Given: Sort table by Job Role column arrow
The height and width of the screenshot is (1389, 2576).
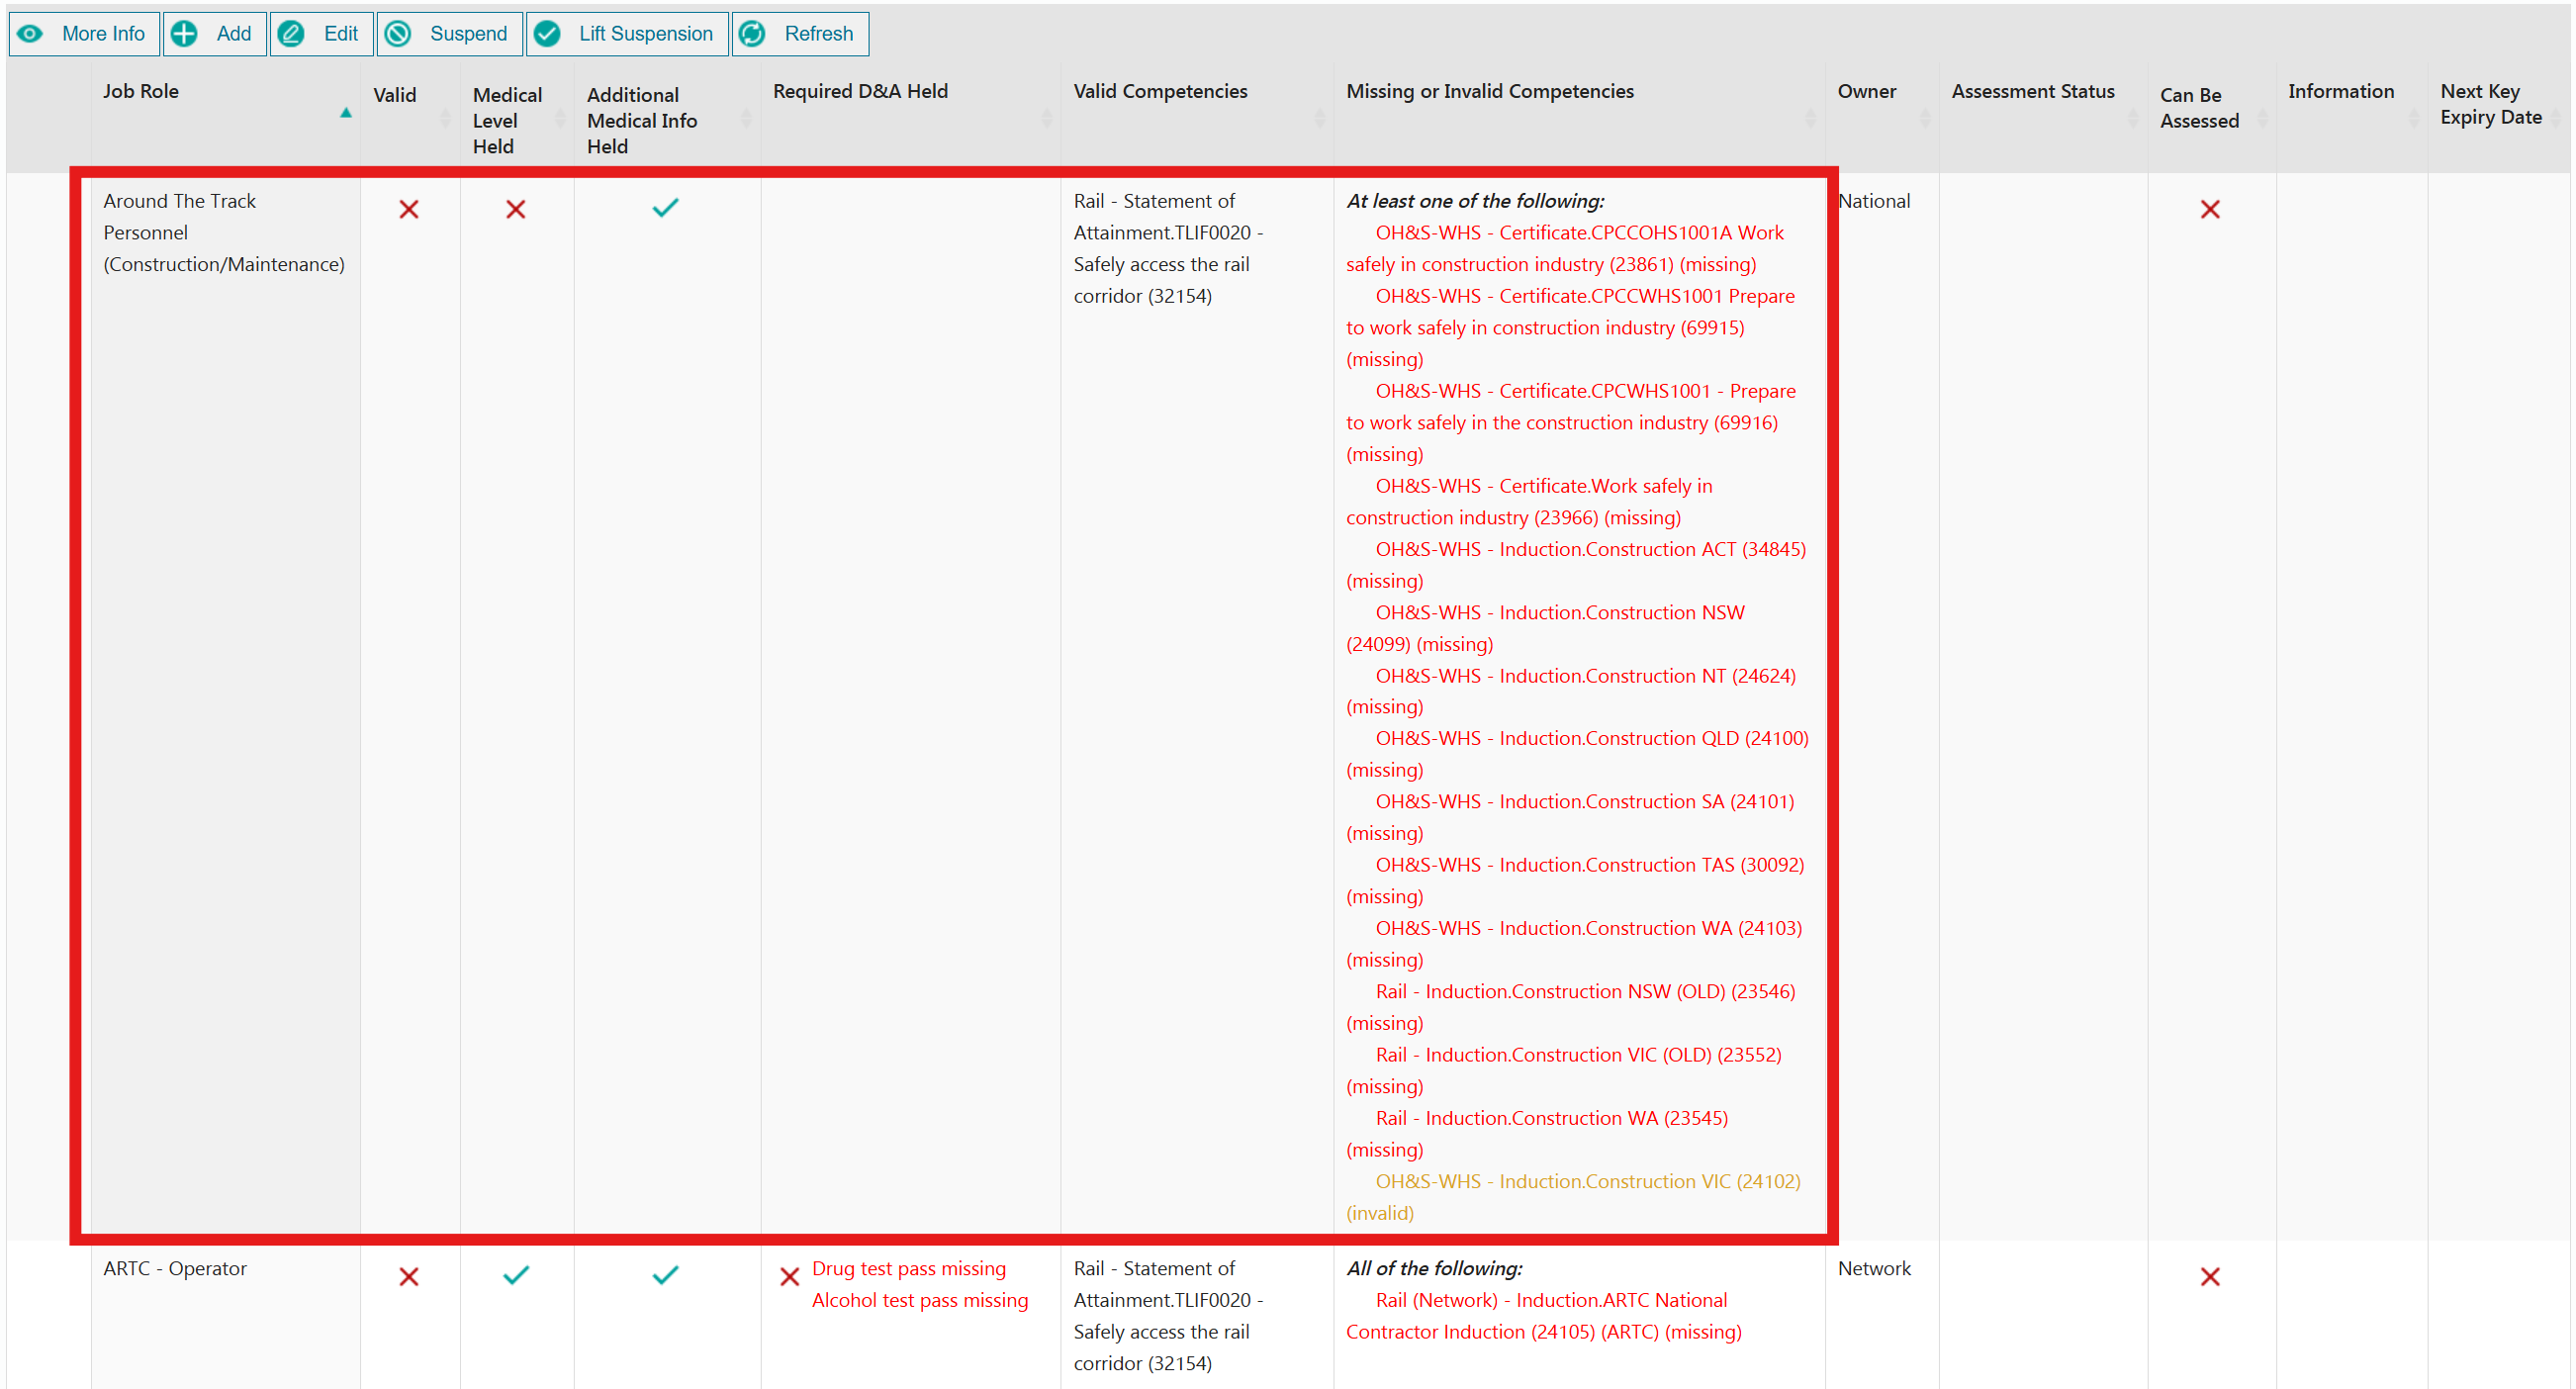Looking at the screenshot, I should 345,113.
